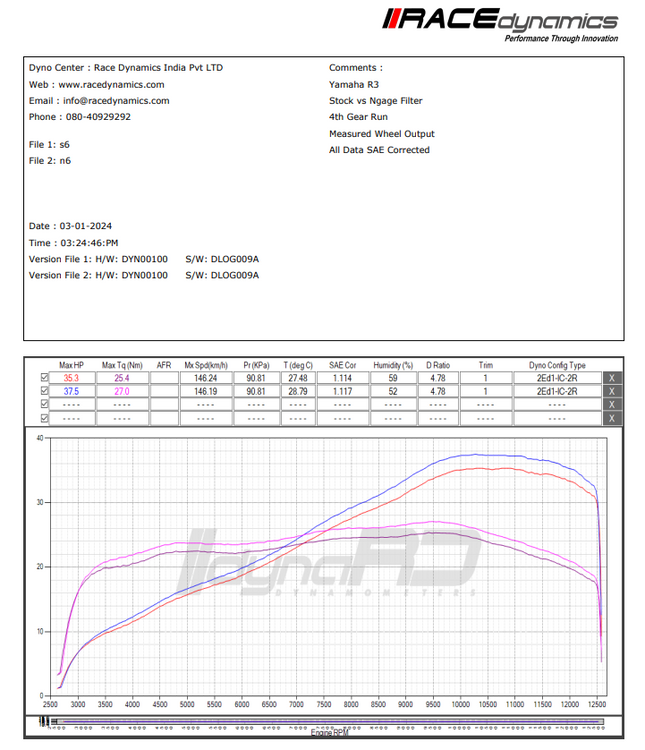Viewport: 645px width, 750px height.
Task: Select the 146.19 max speed cell
Action: (206, 391)
